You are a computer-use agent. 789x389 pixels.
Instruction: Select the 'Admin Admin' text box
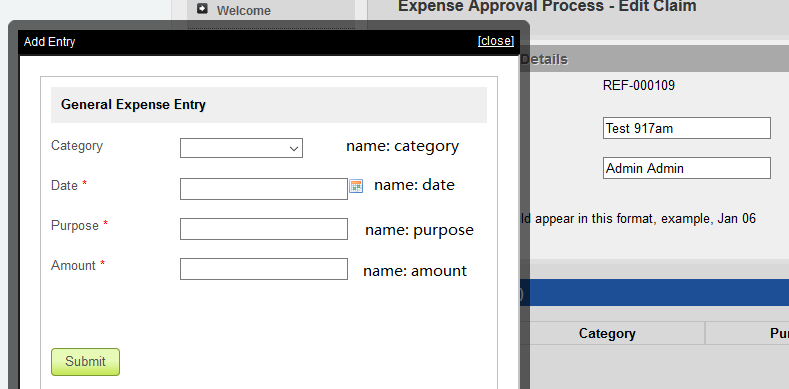click(687, 168)
